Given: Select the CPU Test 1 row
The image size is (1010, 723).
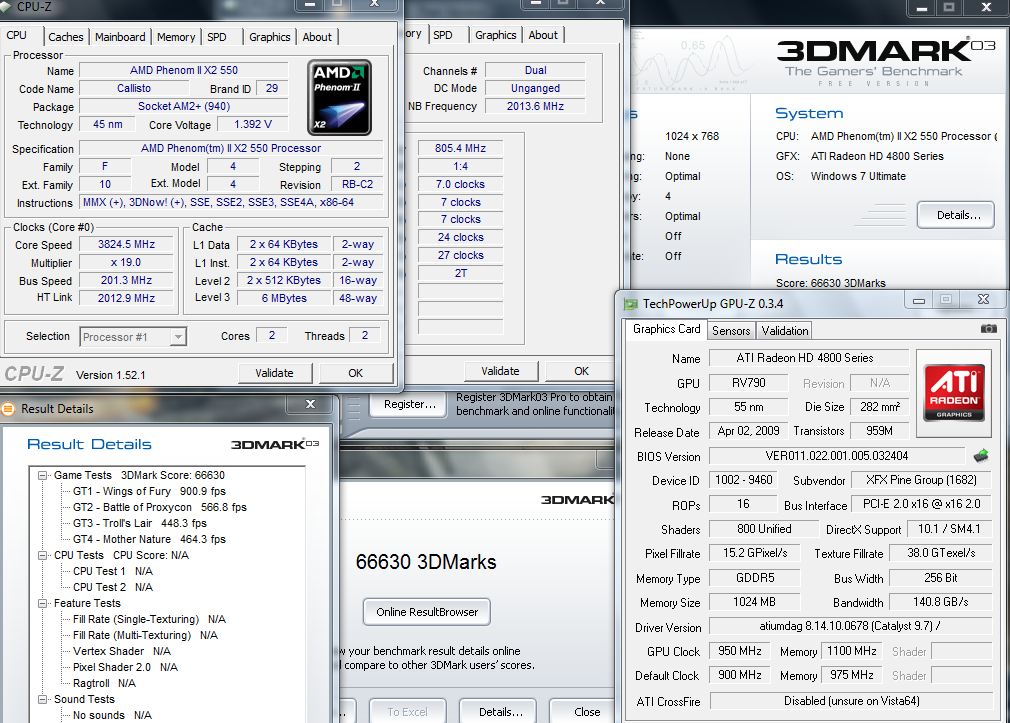Looking at the screenshot, I should pyautogui.click(x=113, y=572).
